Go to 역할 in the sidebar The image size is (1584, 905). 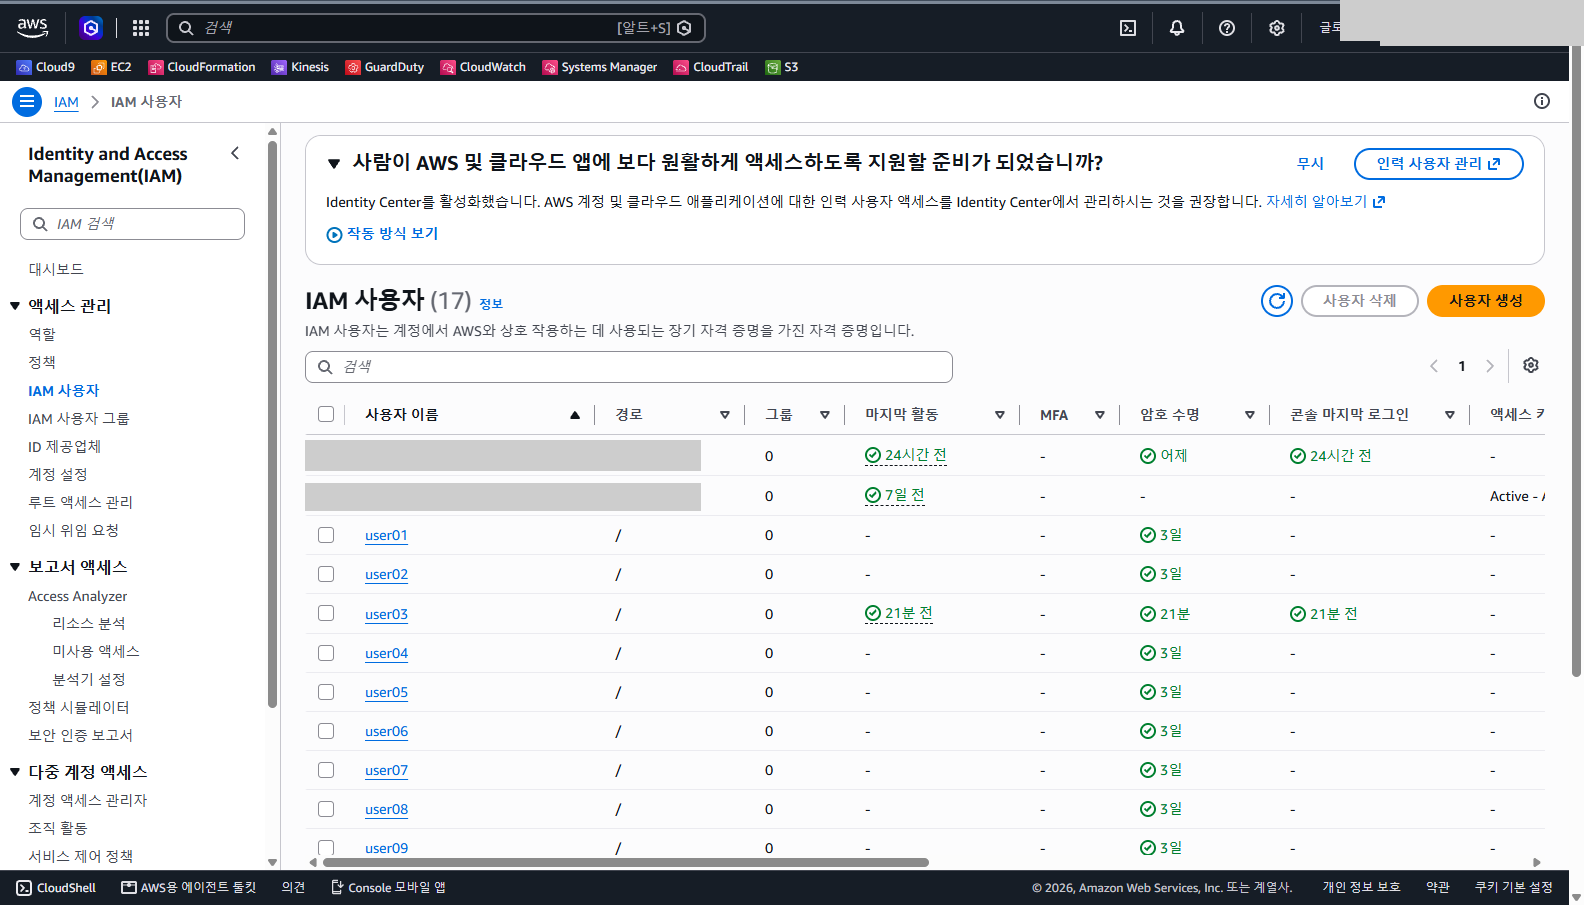click(x=42, y=334)
